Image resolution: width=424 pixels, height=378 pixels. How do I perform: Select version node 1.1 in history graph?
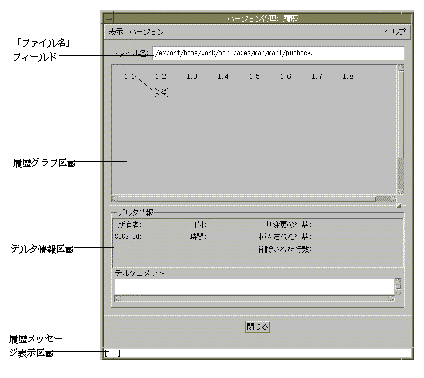(130, 76)
